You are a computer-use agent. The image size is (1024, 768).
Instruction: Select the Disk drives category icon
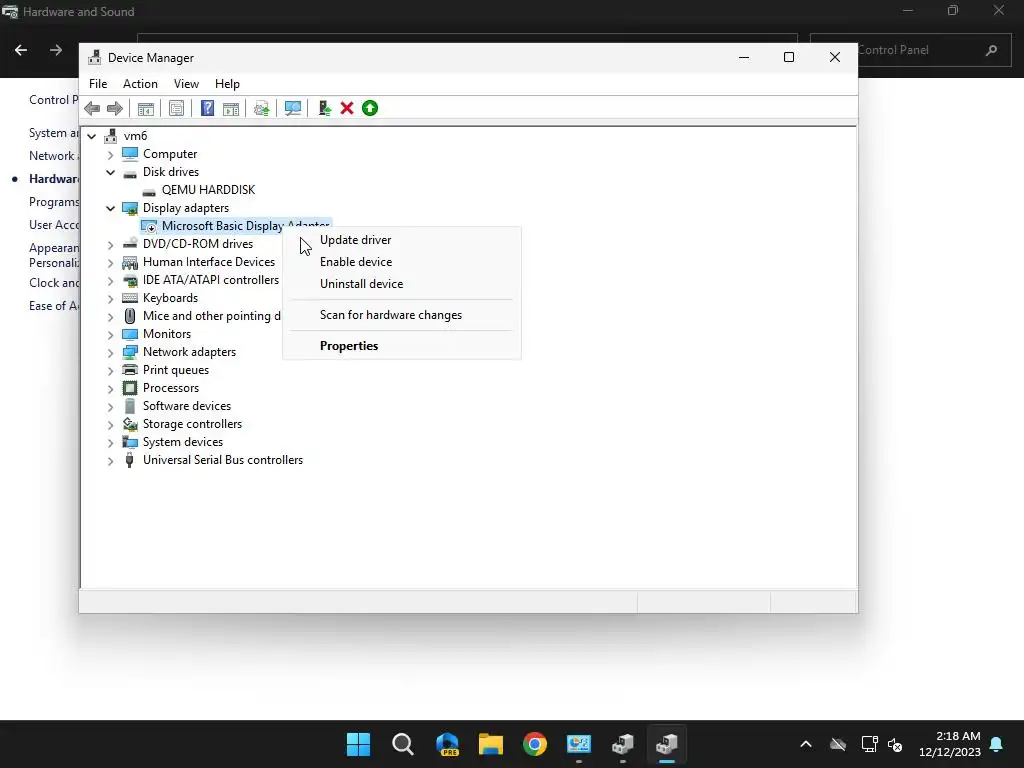click(130, 172)
